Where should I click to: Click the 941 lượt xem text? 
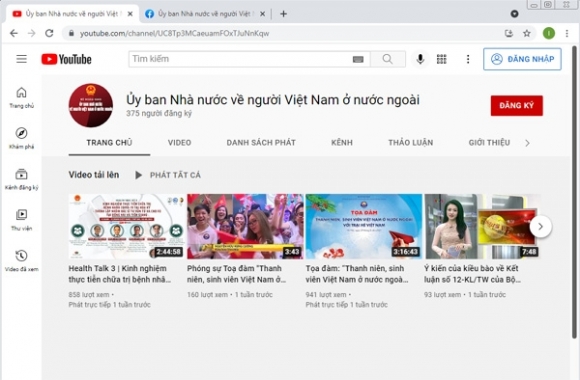click(x=326, y=295)
